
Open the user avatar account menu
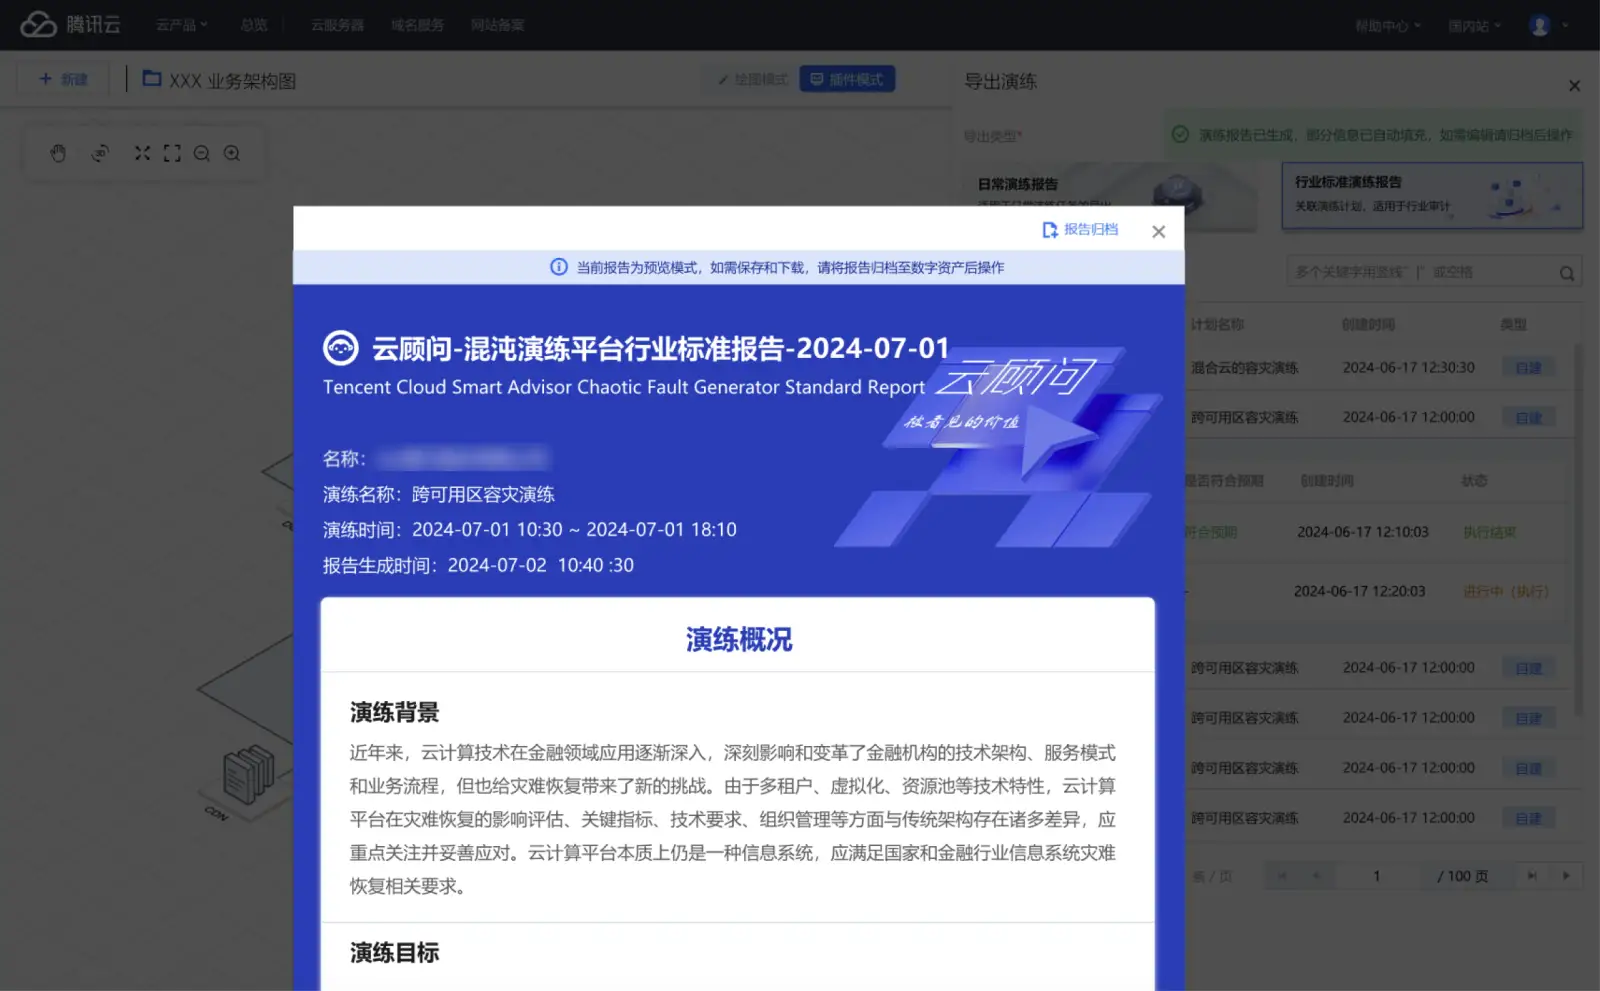(1547, 26)
